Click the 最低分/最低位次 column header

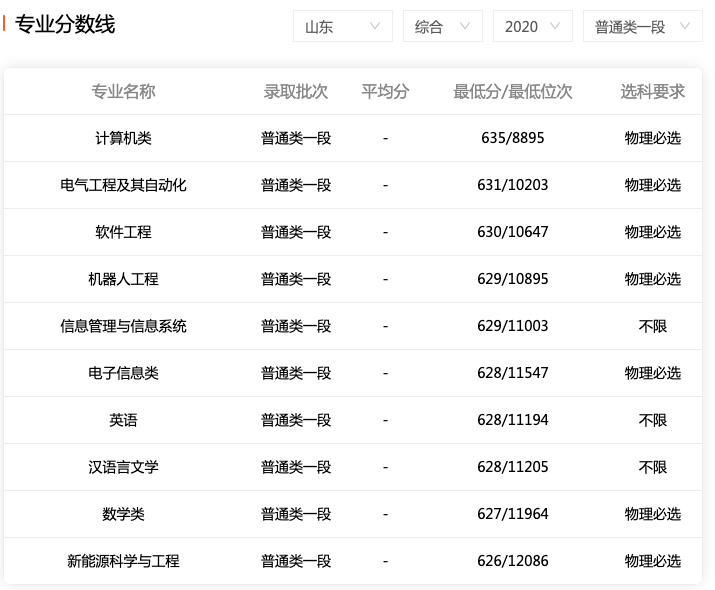[512, 92]
